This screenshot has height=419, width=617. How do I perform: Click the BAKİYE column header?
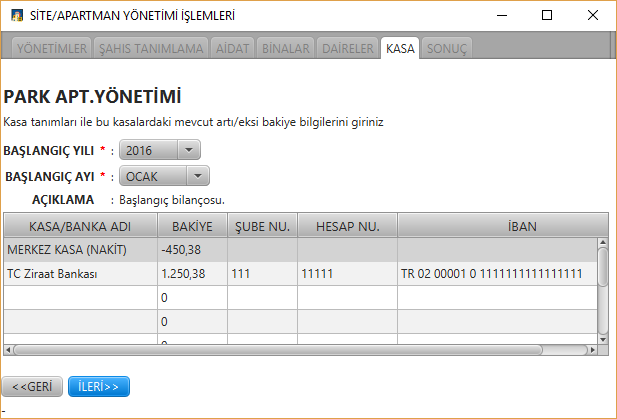pyautogui.click(x=191, y=225)
